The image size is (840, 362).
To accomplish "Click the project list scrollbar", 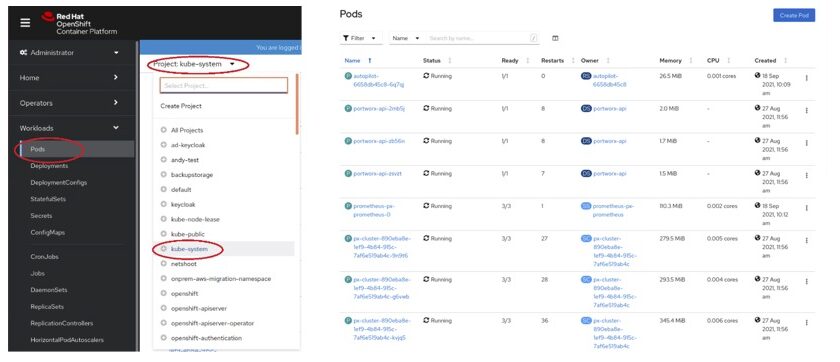I will click(297, 104).
